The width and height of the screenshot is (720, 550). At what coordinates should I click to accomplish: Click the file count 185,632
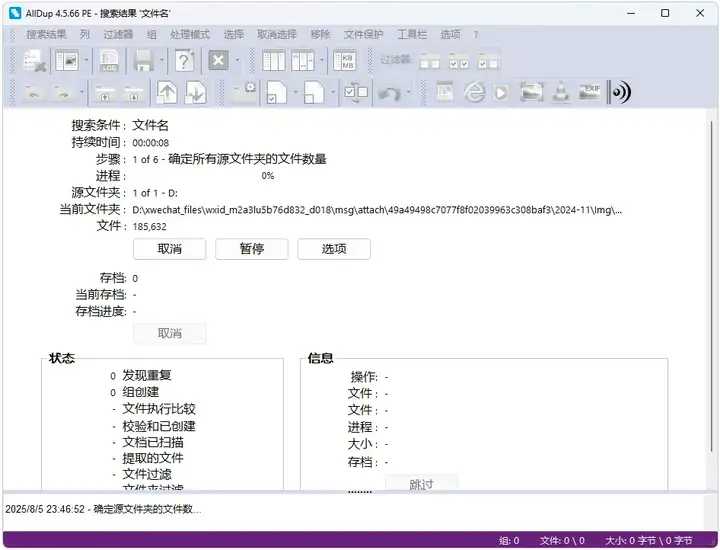pos(150,226)
